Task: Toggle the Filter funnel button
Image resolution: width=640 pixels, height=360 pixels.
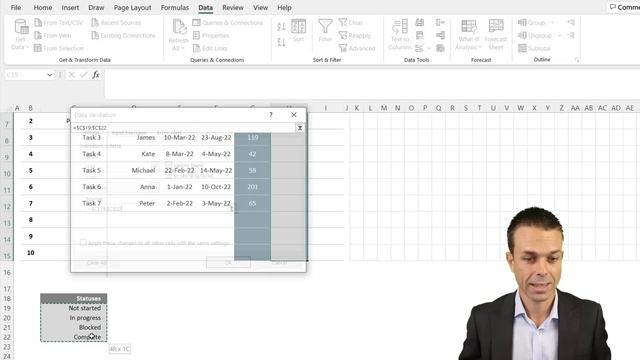Action: point(325,31)
